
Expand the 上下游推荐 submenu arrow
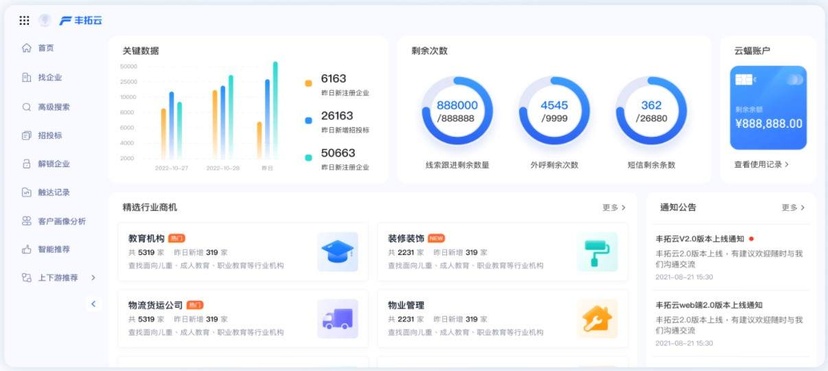pyautogui.click(x=93, y=278)
